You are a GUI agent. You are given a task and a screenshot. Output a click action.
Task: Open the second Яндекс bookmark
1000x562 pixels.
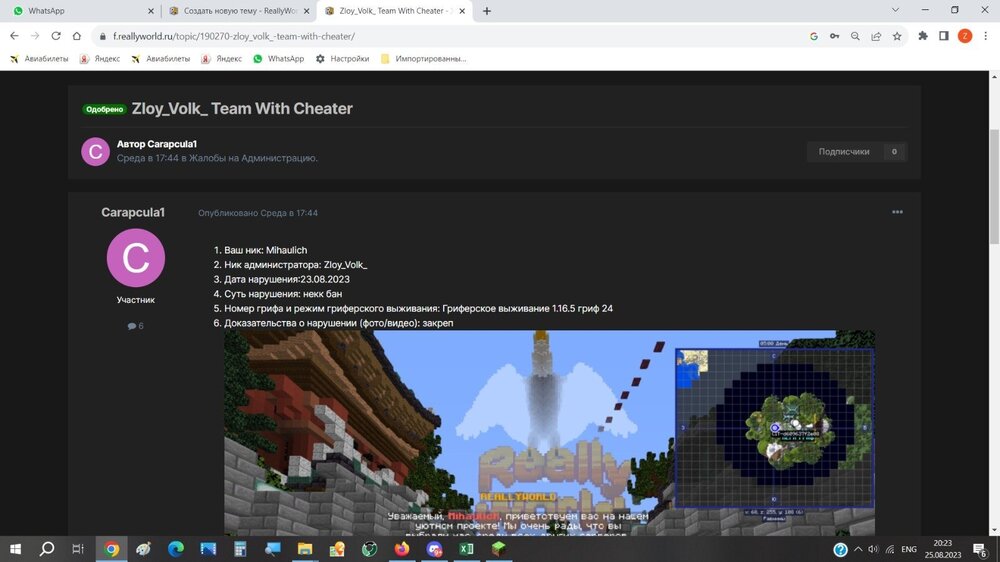tap(221, 59)
